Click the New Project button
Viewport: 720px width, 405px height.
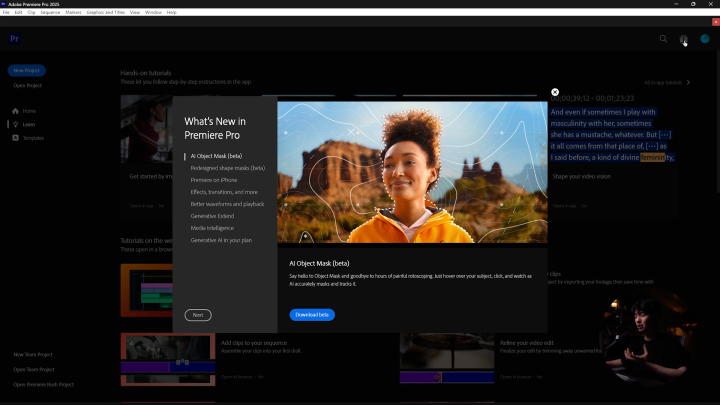(28, 71)
